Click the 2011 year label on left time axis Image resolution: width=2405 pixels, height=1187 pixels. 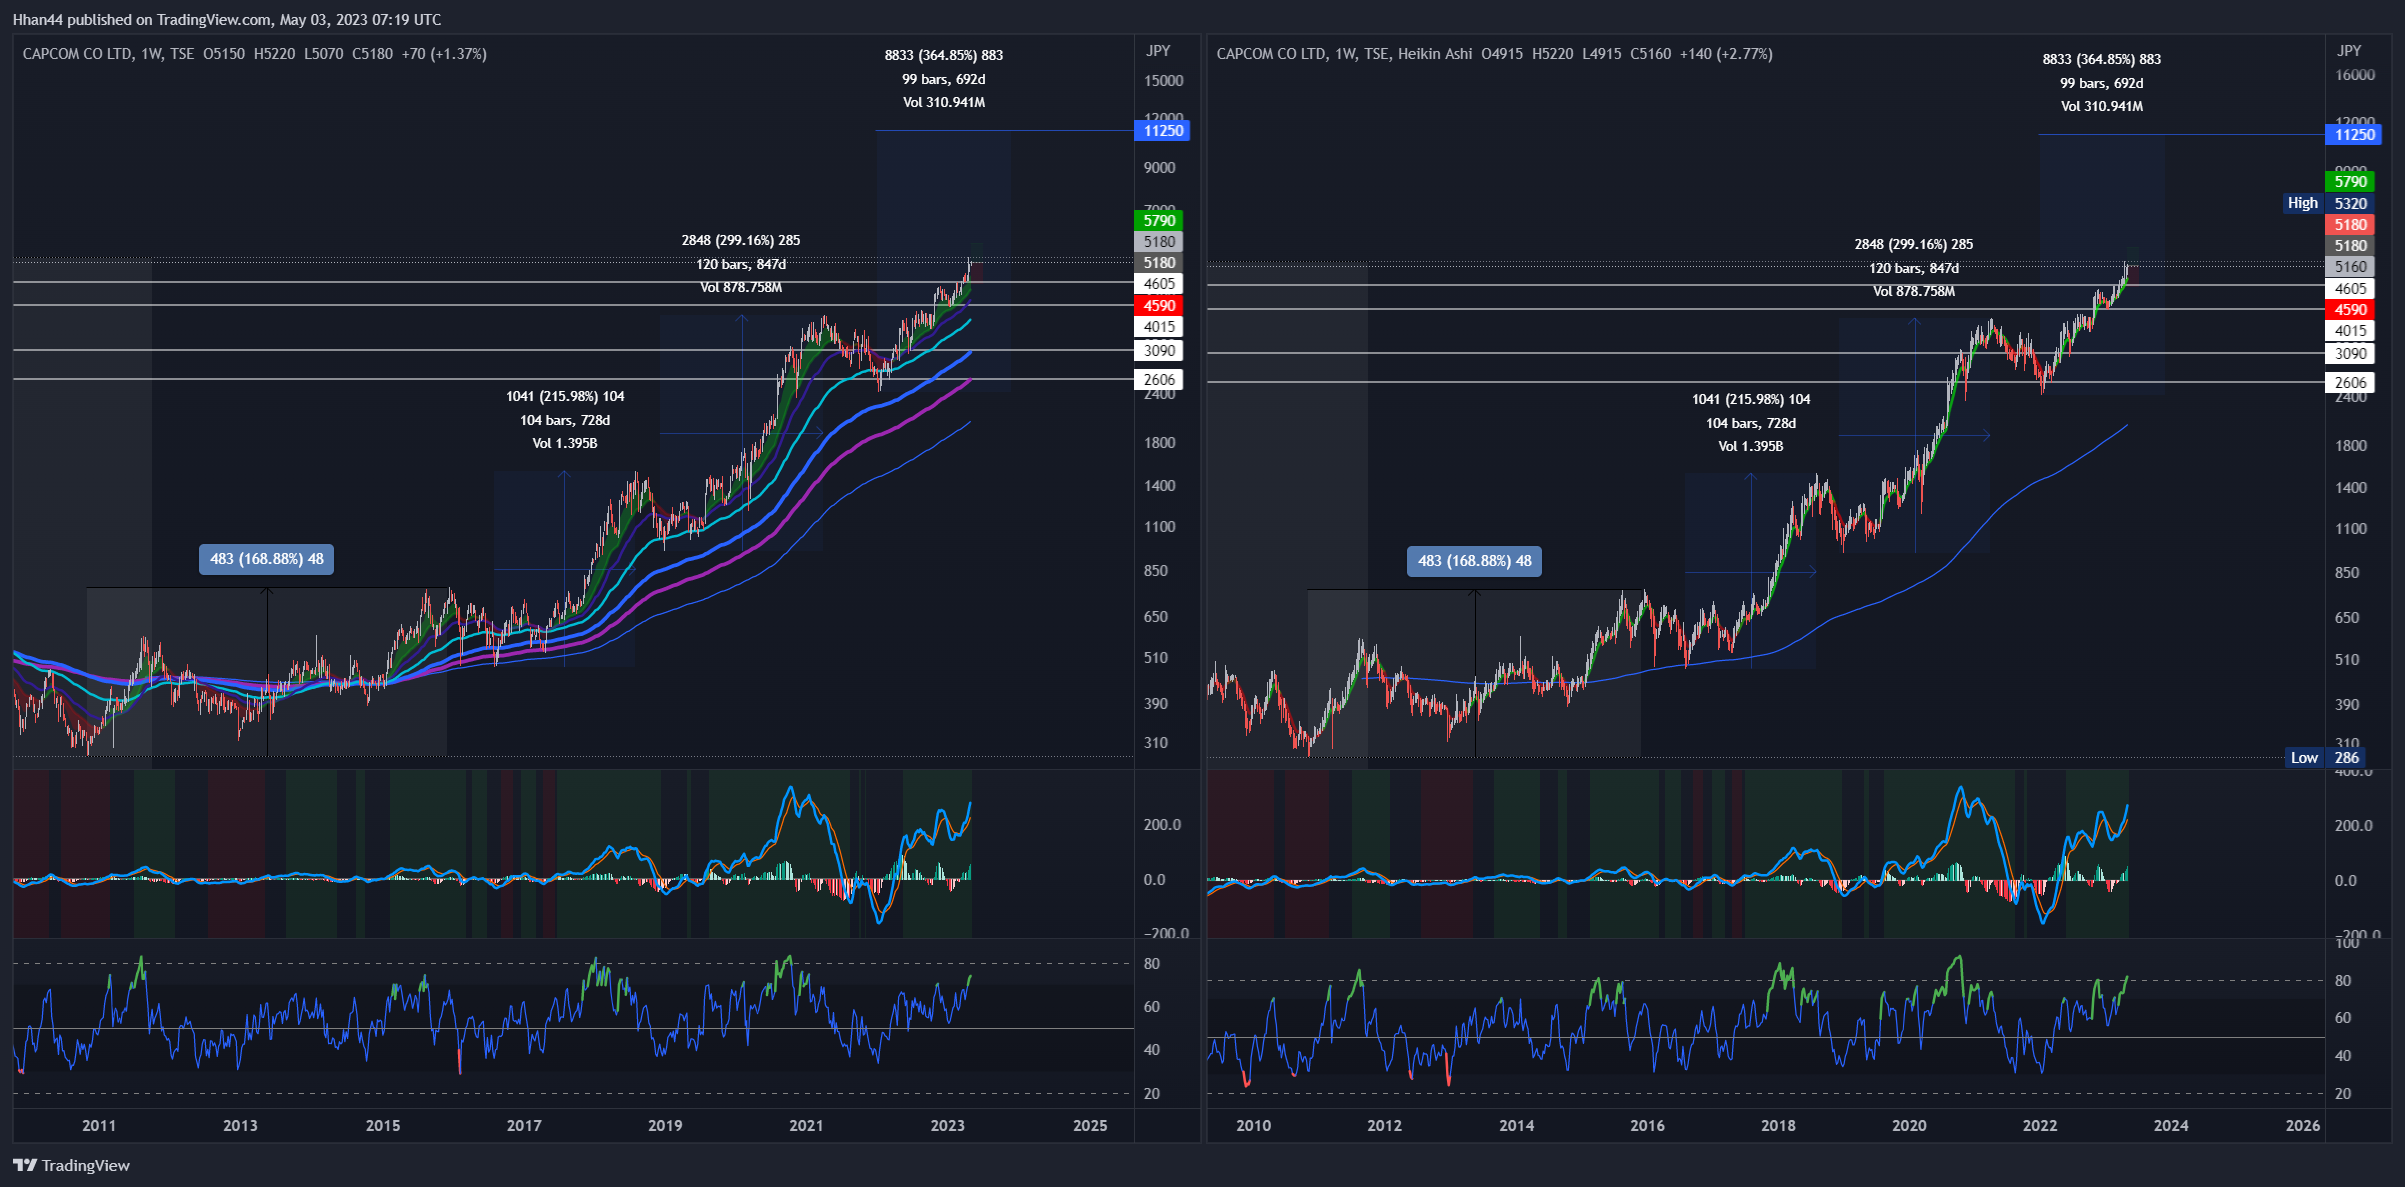click(x=99, y=1126)
